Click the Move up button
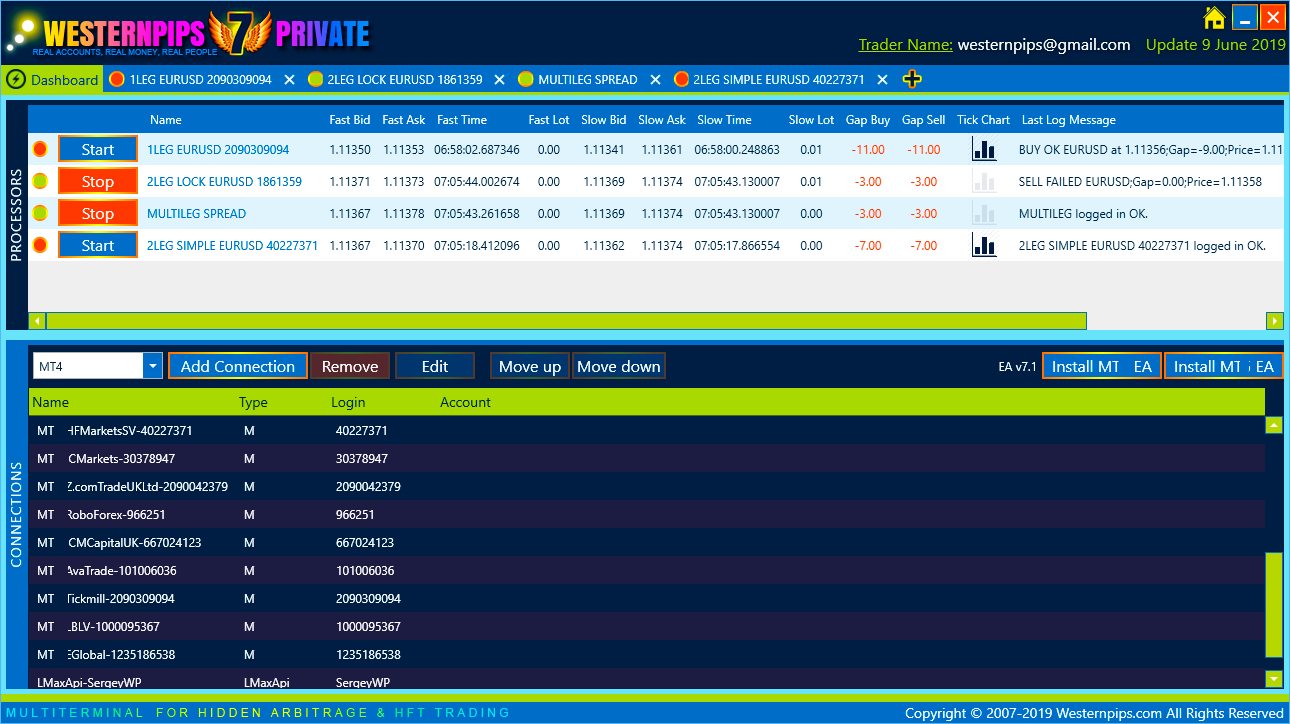This screenshot has height=724, width=1290. (x=530, y=366)
